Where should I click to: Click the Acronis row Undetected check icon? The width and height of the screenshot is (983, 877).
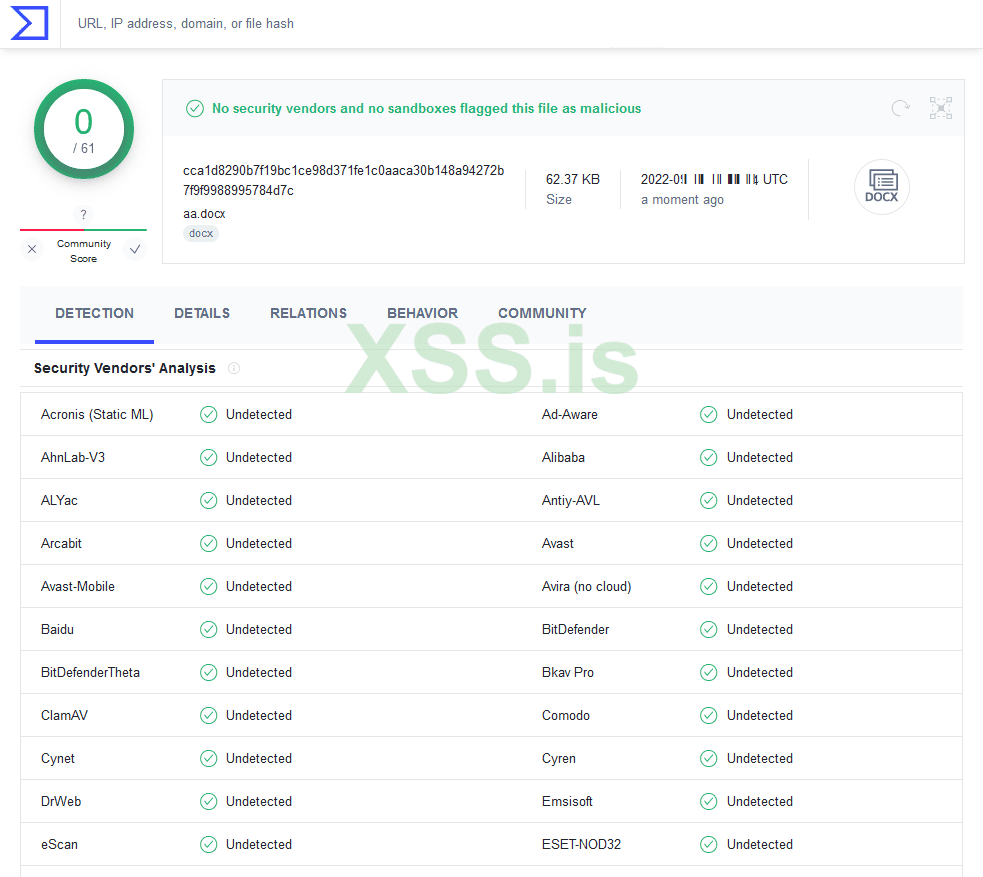[209, 414]
